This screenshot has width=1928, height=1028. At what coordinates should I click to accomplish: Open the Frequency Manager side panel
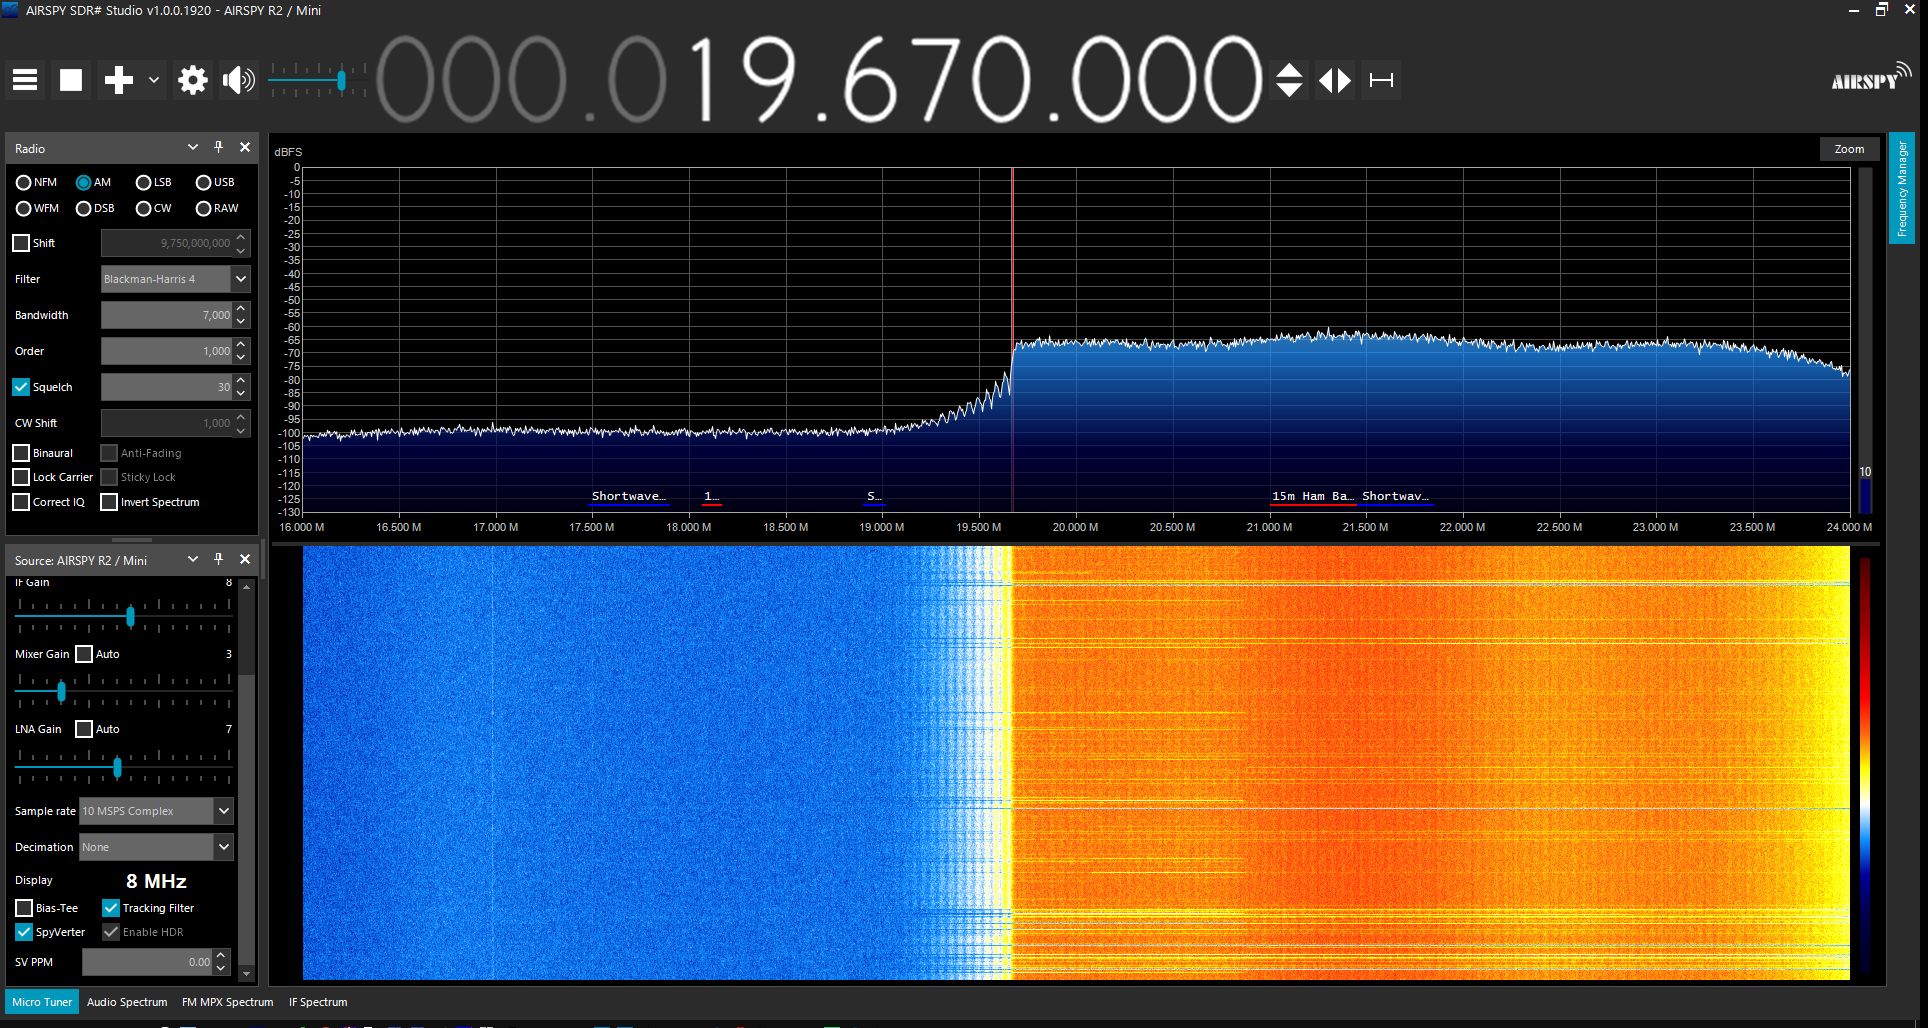click(x=1901, y=188)
